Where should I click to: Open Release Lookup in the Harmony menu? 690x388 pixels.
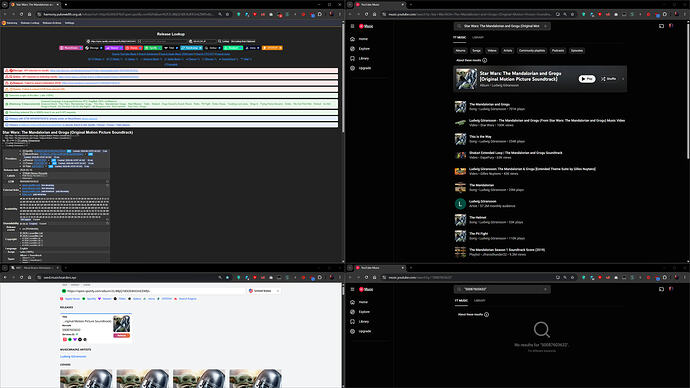[30, 23]
